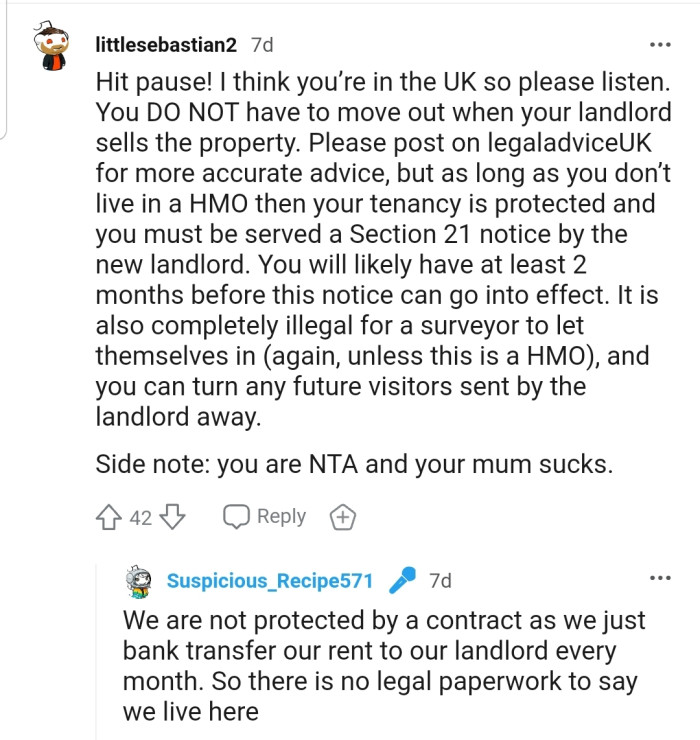Open more options on littlesebastian2's comment
The height and width of the screenshot is (740, 700).
pyautogui.click(x=660, y=45)
